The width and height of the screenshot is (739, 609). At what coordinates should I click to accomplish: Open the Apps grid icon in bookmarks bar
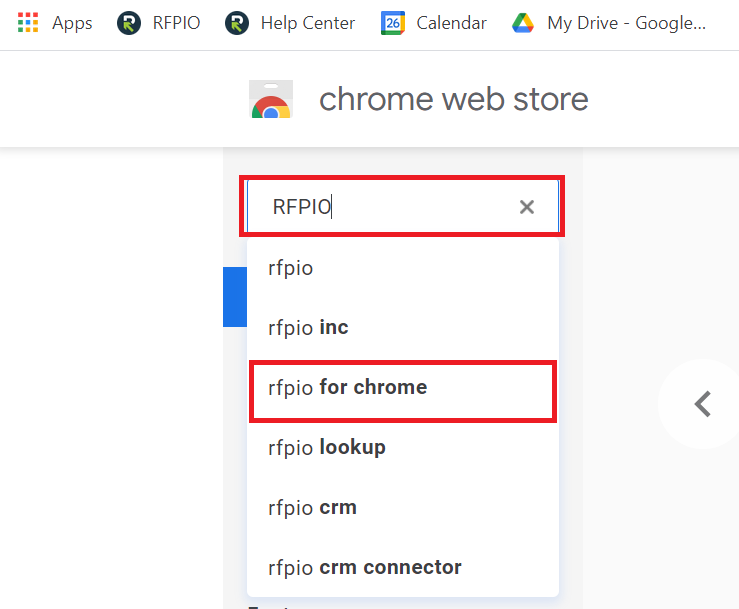coord(28,23)
